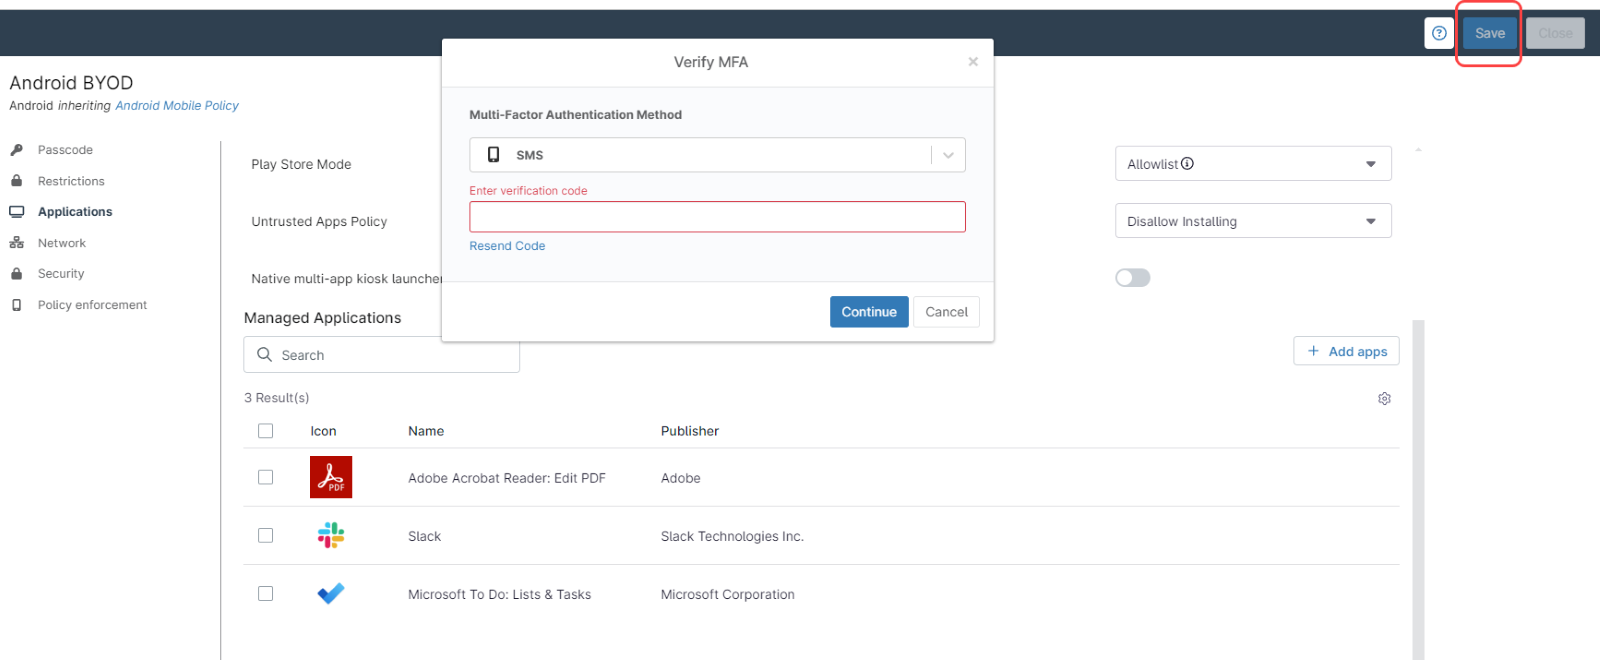Click the Microsoft Corporation publisher cell

[728, 594]
